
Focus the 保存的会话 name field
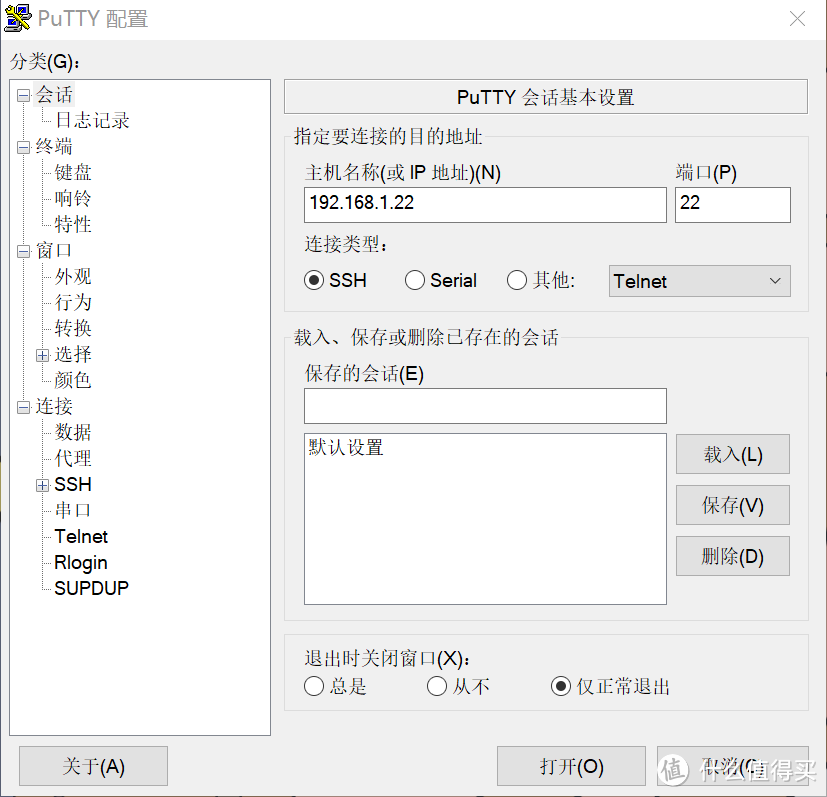coord(485,406)
